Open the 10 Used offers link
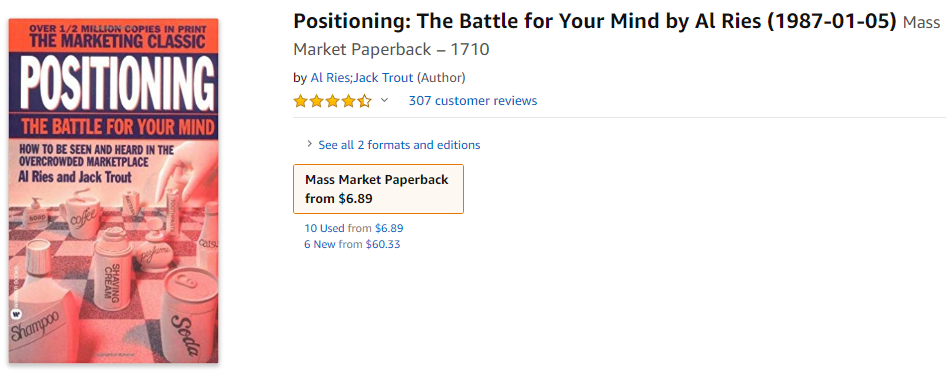Screen dimensions: 946x390 coord(324,228)
